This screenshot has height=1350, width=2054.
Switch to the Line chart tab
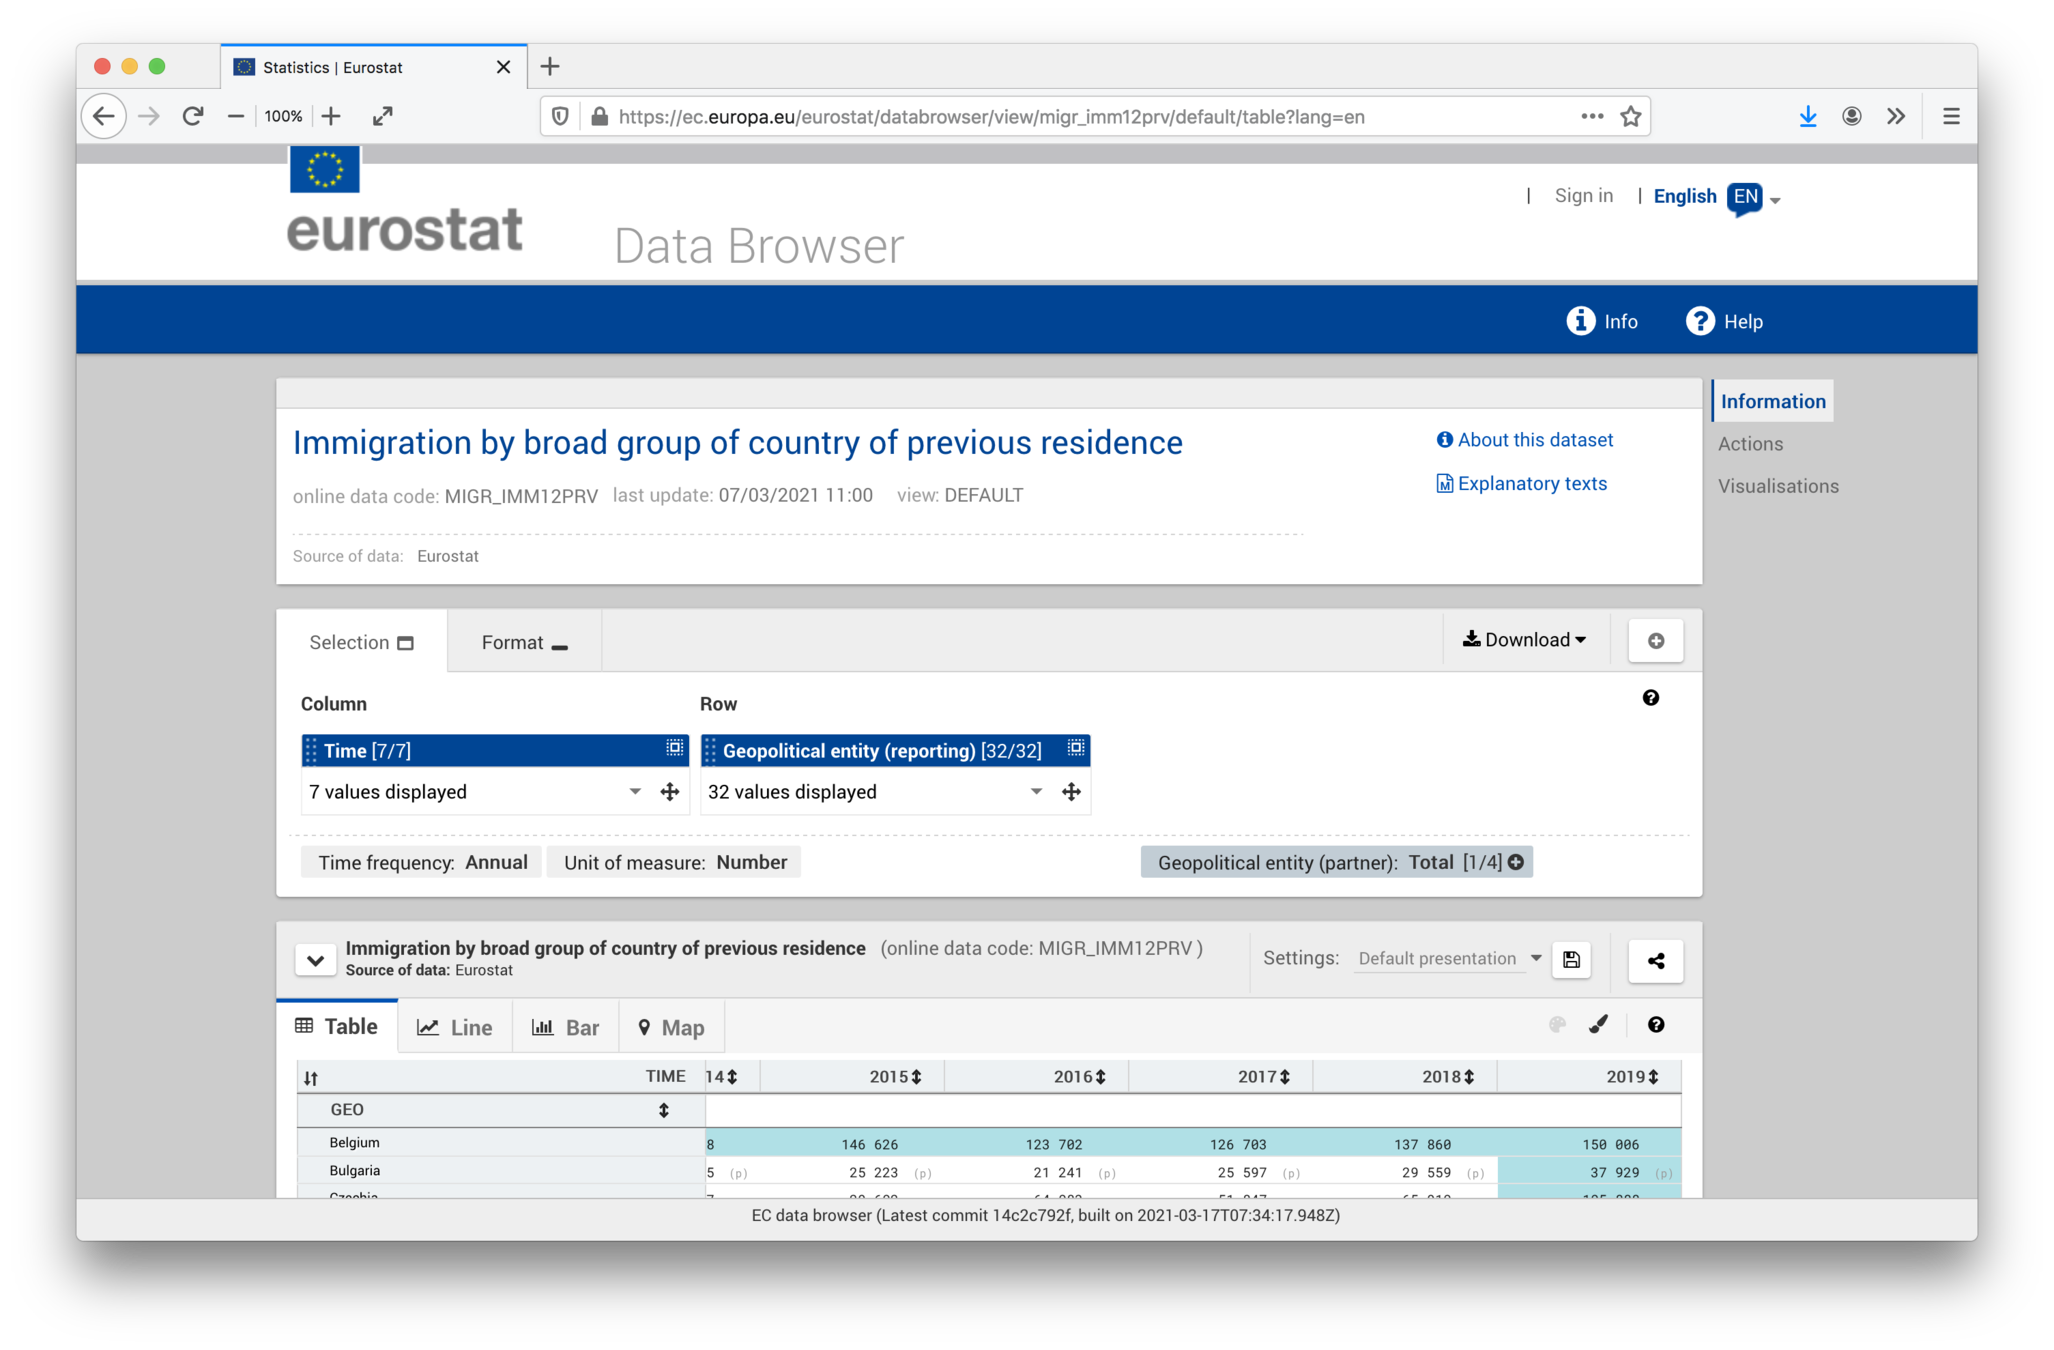click(455, 1027)
